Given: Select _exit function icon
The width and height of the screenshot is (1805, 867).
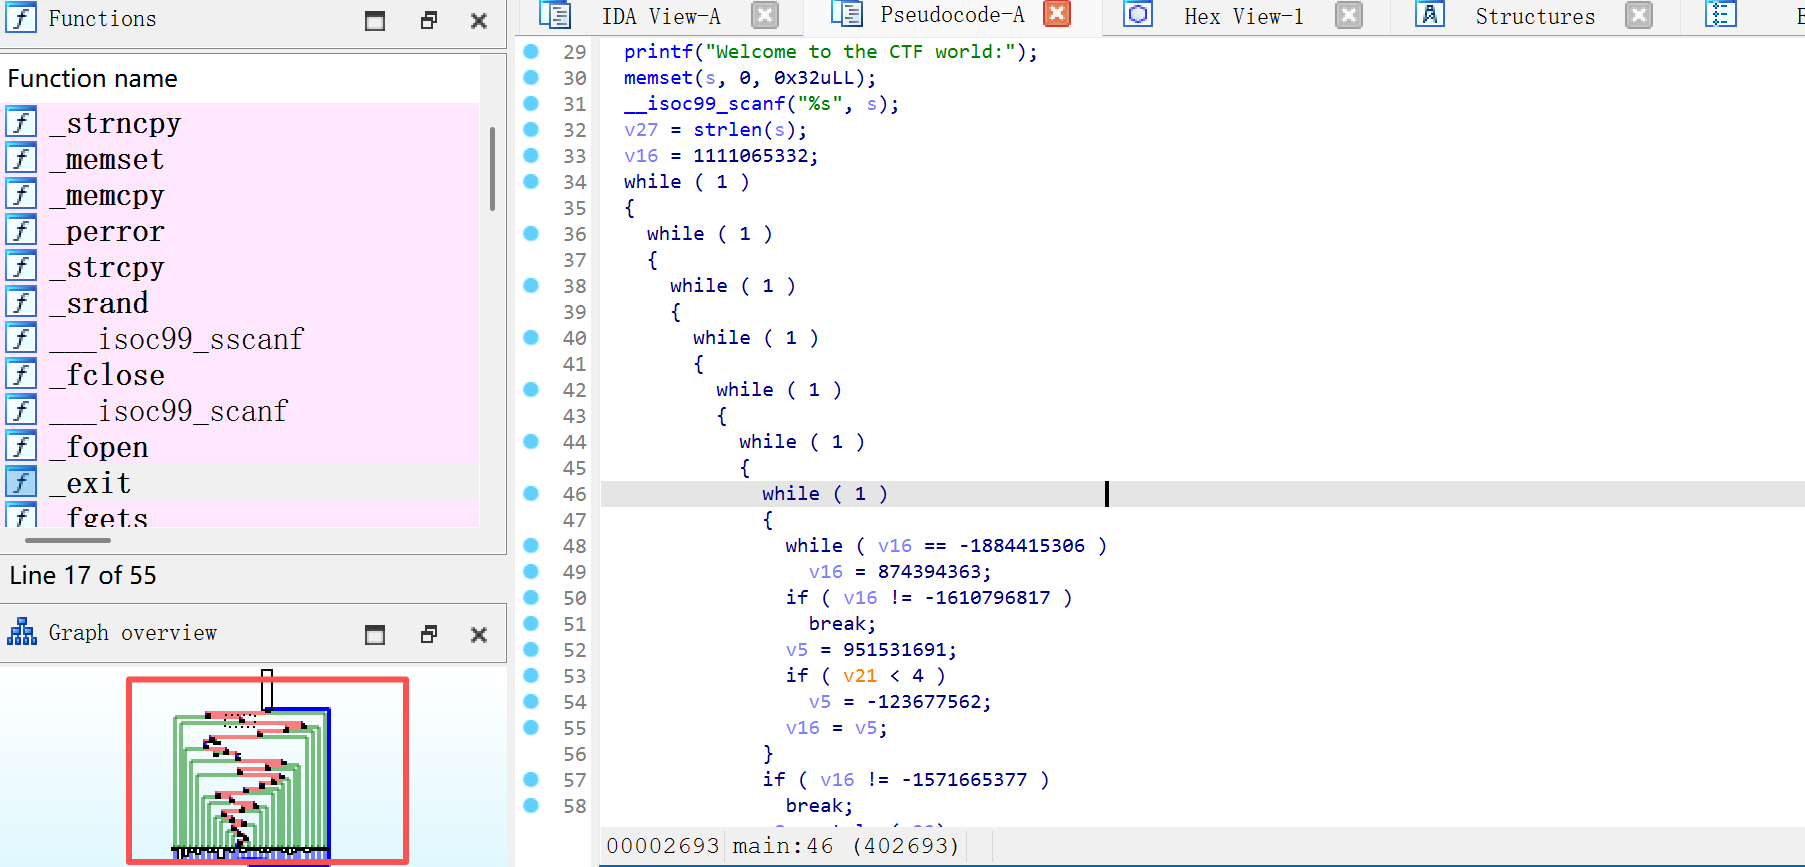Looking at the screenshot, I should pos(21,482).
